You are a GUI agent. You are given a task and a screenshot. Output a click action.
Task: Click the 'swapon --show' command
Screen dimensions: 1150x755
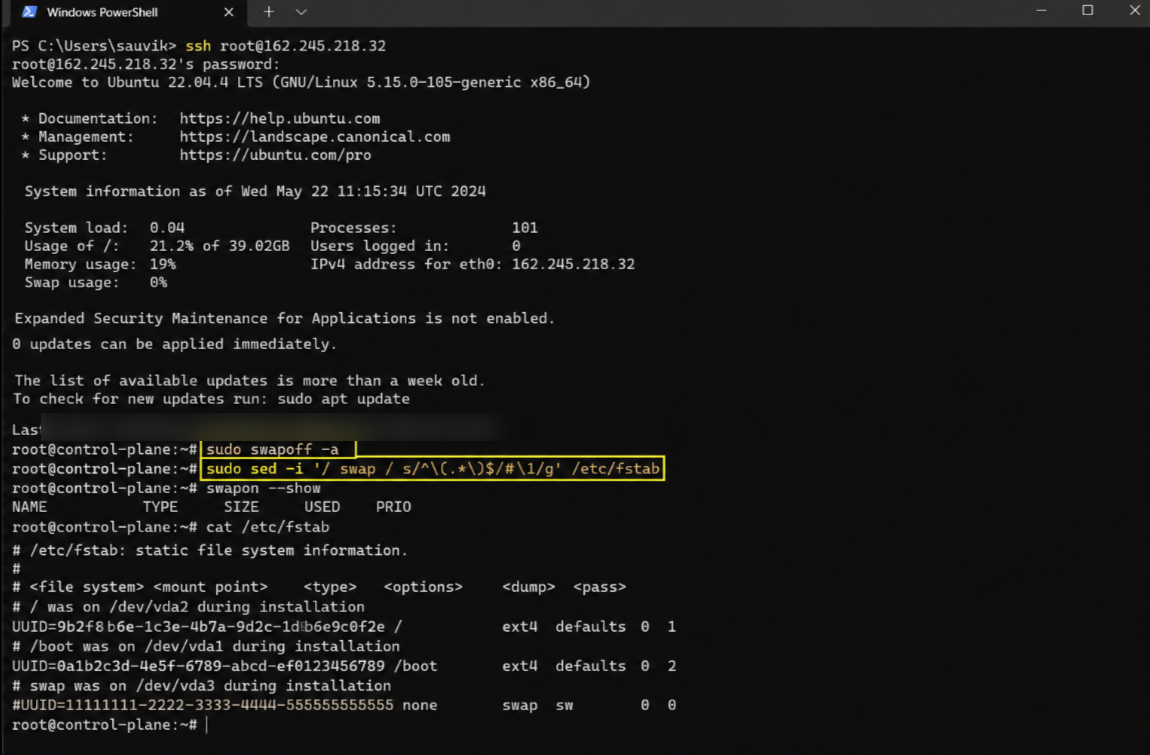pyautogui.click(x=263, y=488)
